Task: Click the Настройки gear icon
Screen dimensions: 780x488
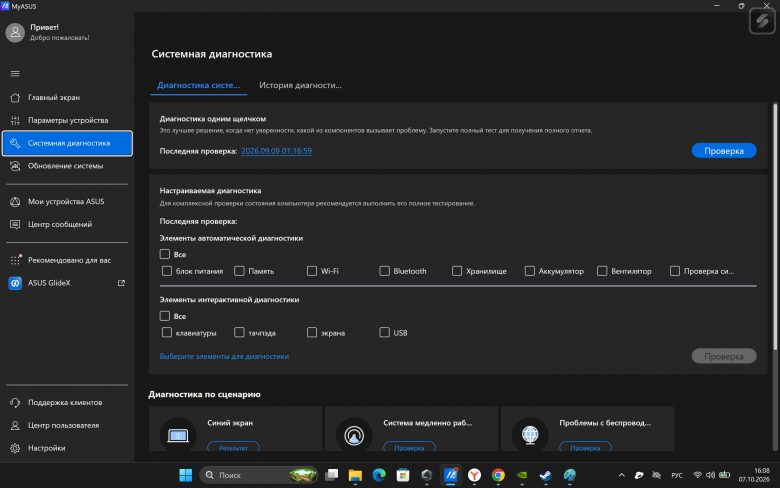Action: (15, 448)
